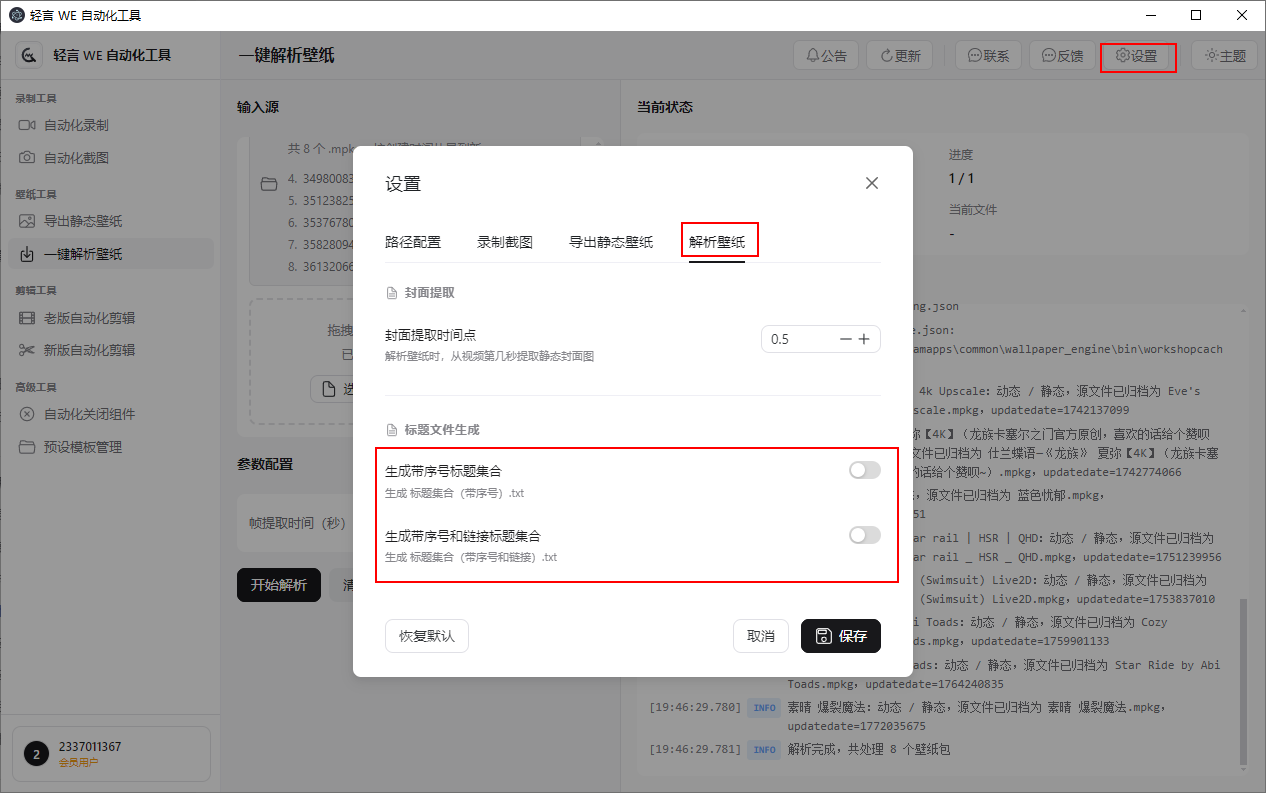Open the 自动化录制 tool in the sidebar
The width and height of the screenshot is (1266, 793).
82,124
